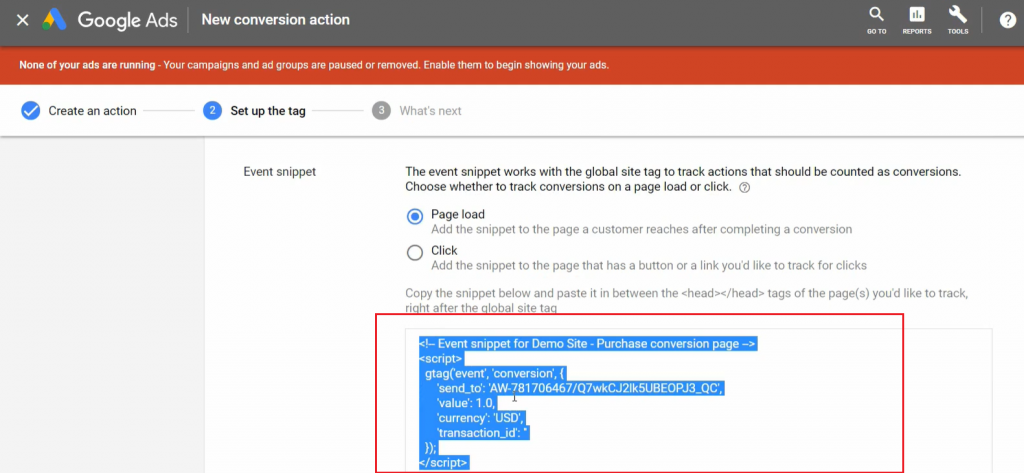Click the 'send_to' line in snippet
The height and width of the screenshot is (473, 1024).
[x=581, y=388]
